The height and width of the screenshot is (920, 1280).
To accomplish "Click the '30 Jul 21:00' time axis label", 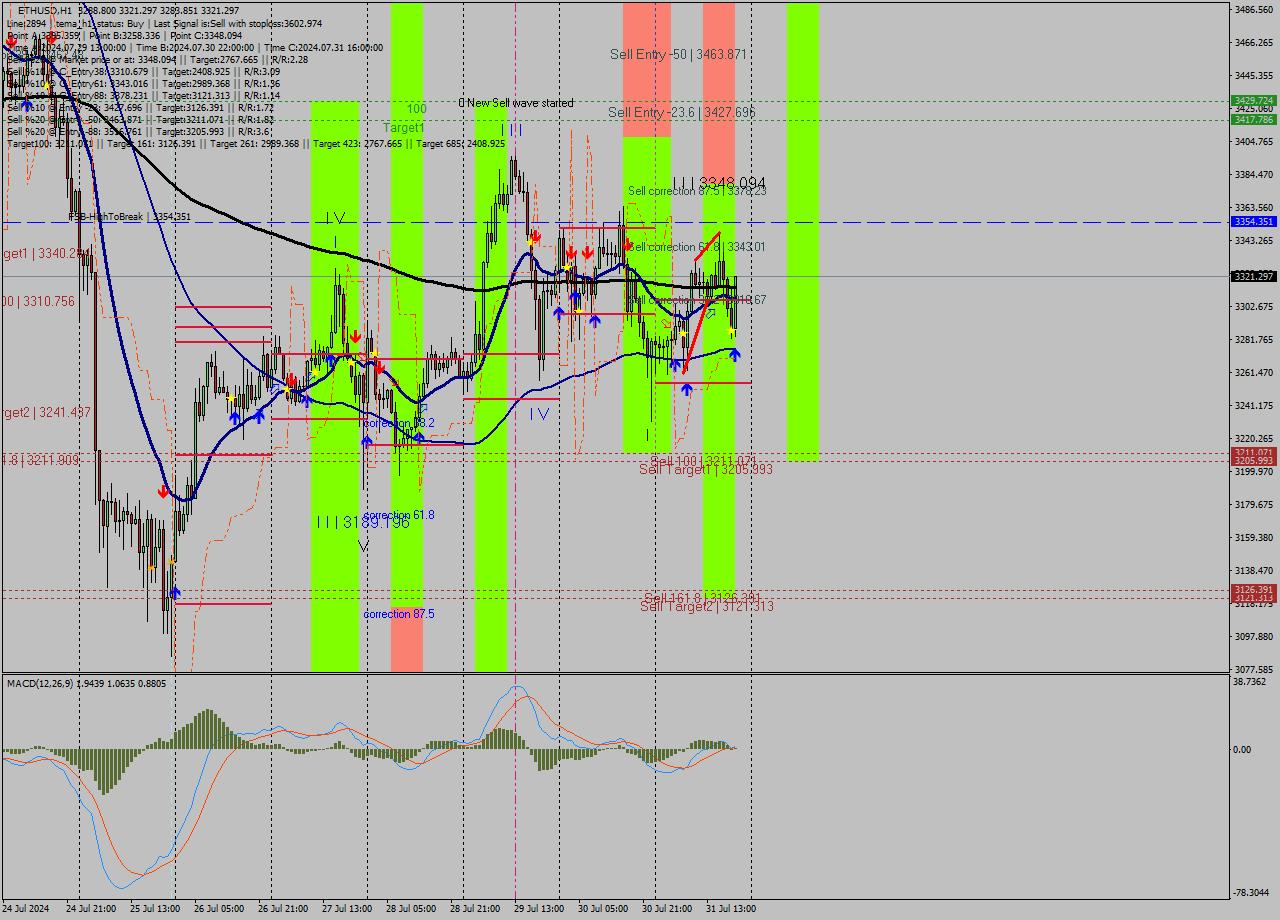I will click(x=667, y=909).
